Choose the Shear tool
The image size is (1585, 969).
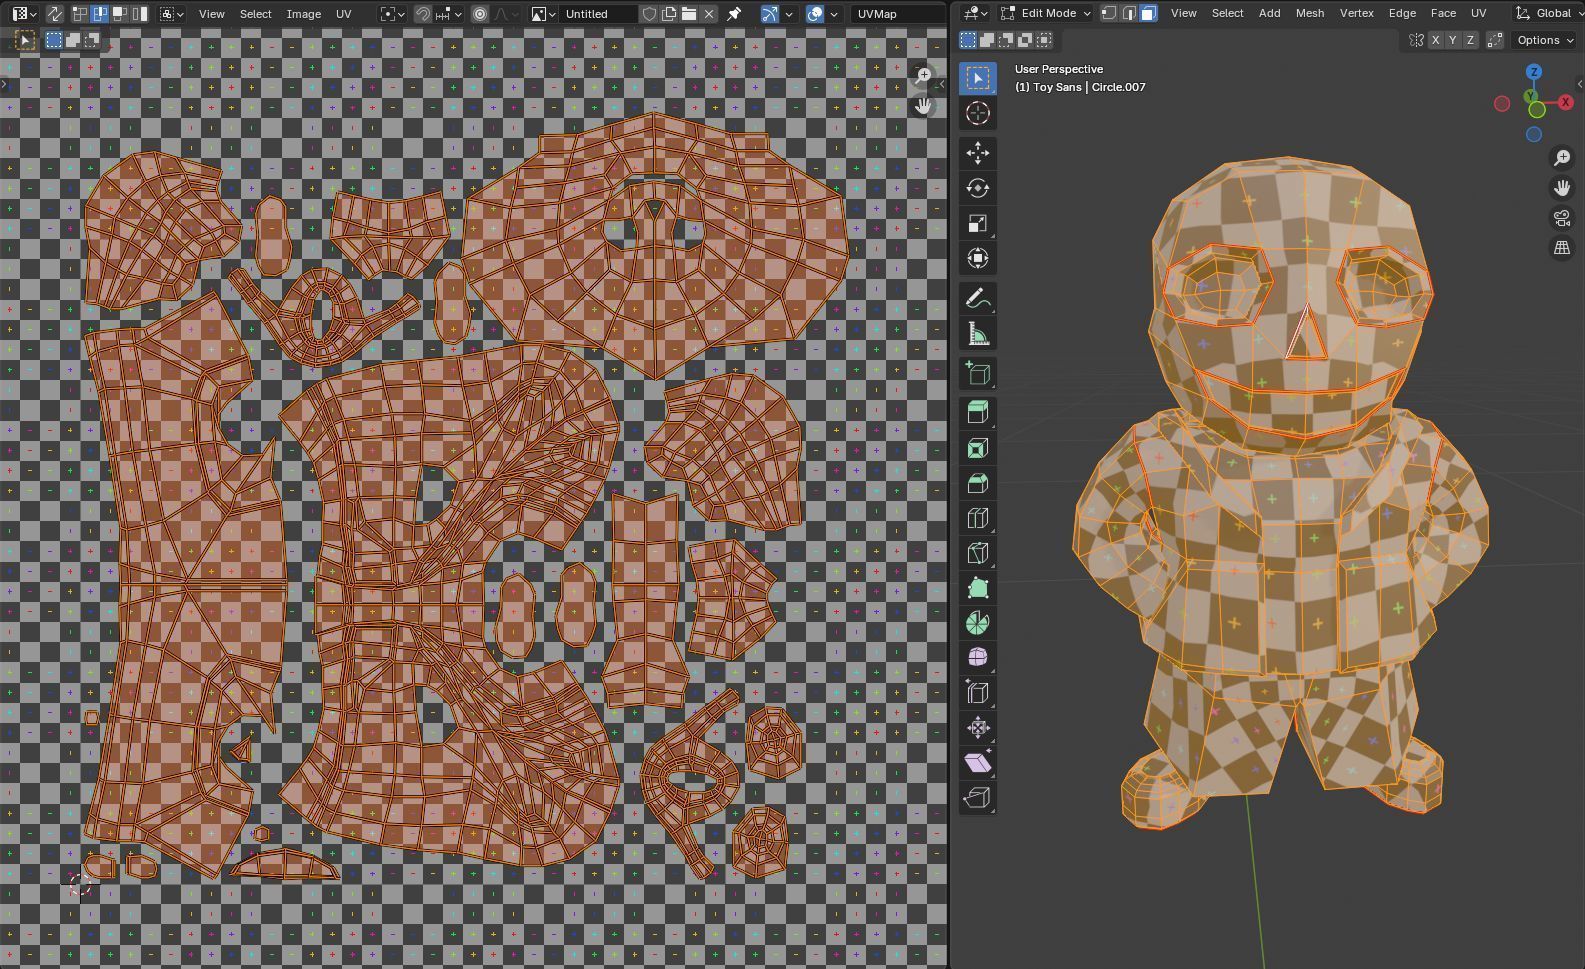[977, 762]
